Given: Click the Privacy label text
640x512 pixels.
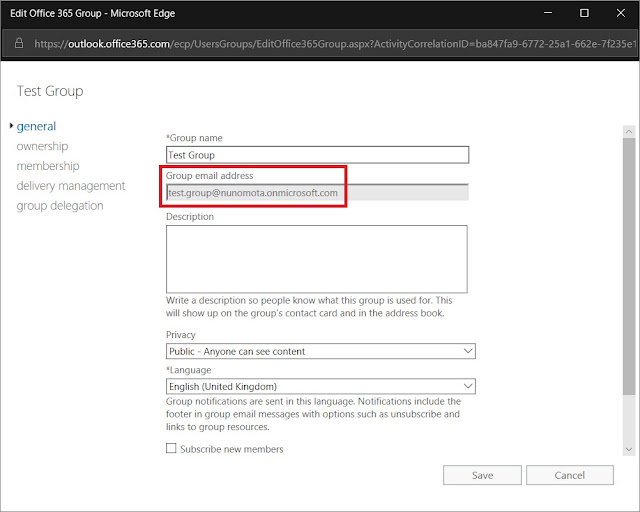Looking at the screenshot, I should pos(180,335).
